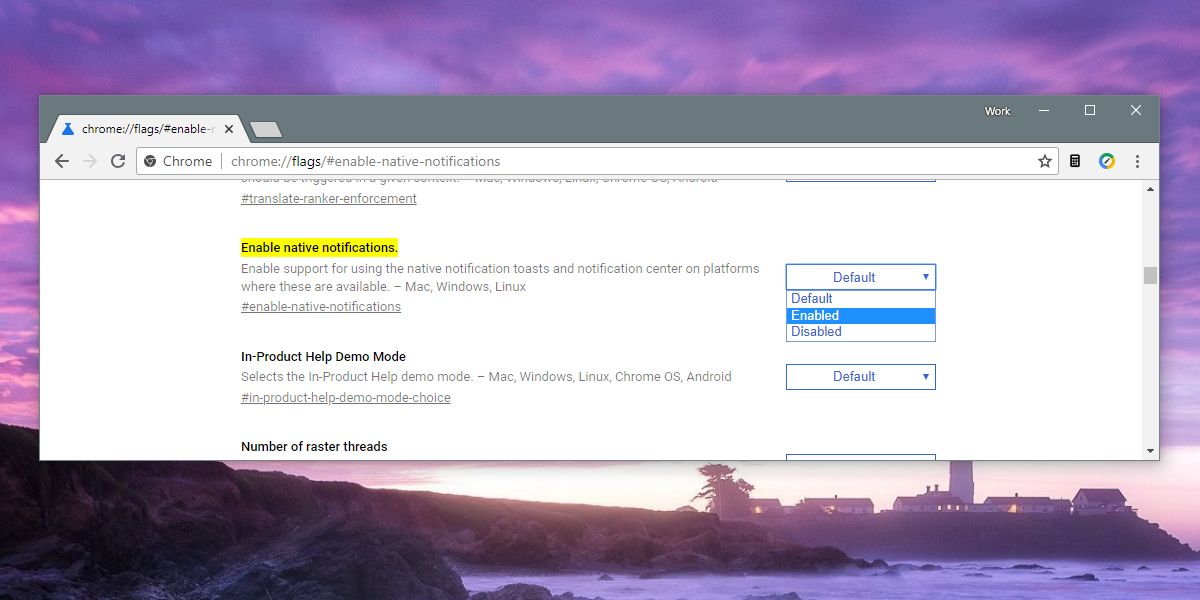Open the #translate-ranker-enforcement link

click(x=329, y=198)
